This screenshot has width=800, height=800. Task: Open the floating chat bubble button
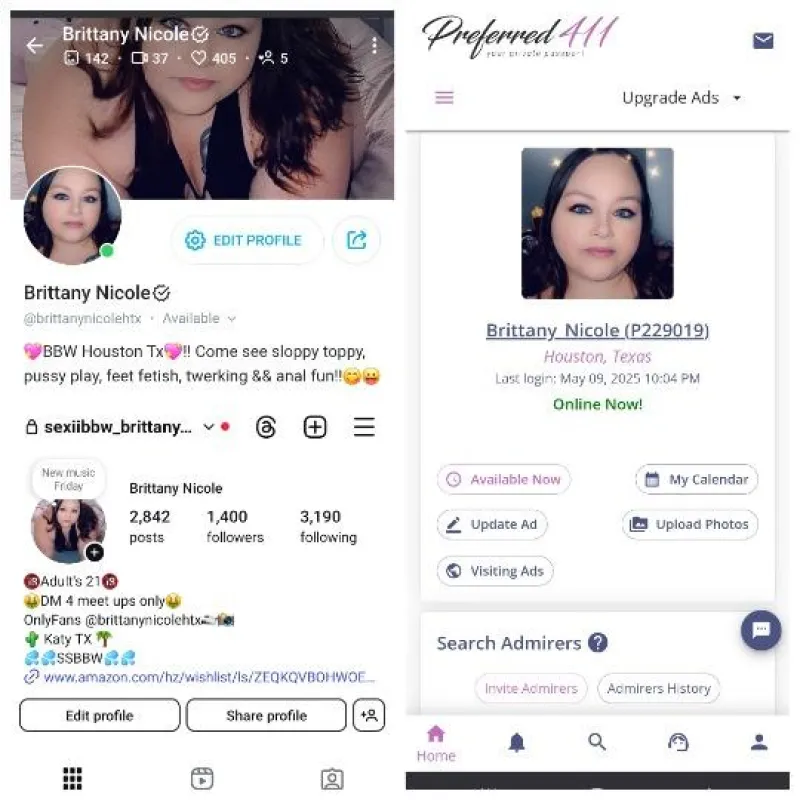point(761,630)
